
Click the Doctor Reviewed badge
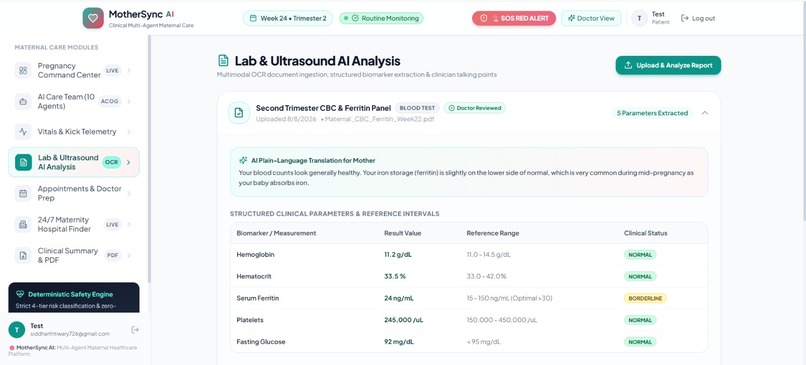tap(475, 108)
